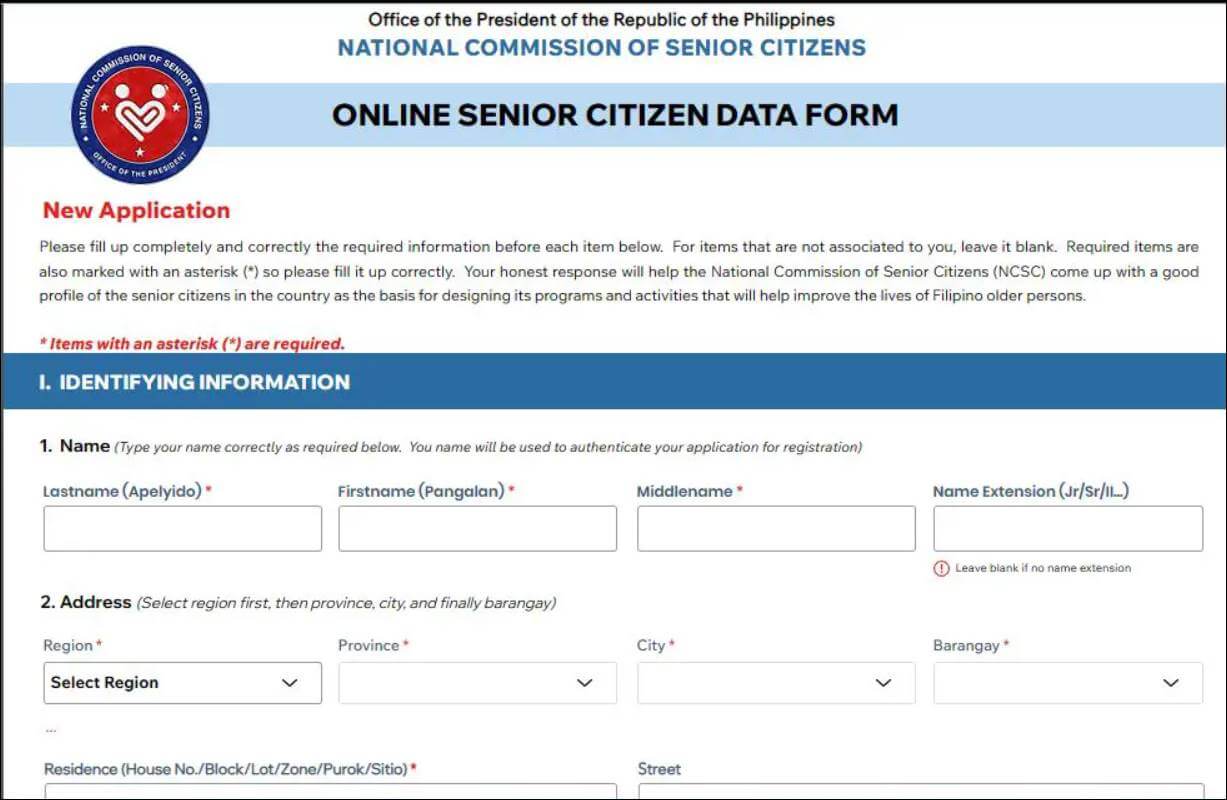1227x800 pixels.
Task: Expand the Province dropdown
Action: click(x=477, y=683)
